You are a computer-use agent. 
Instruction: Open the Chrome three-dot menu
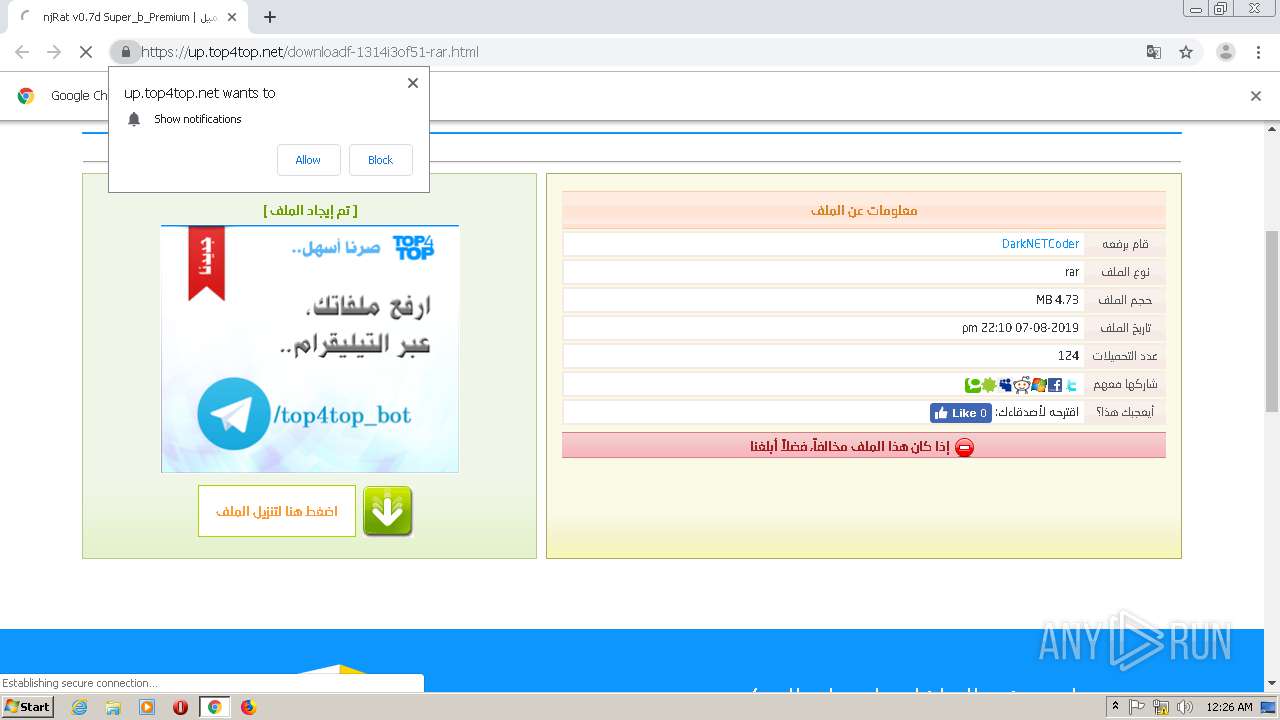point(1258,52)
